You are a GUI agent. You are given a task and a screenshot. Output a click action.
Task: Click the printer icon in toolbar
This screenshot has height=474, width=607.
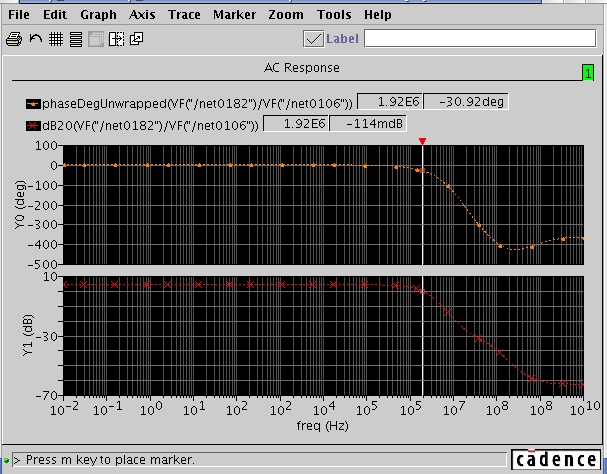pyautogui.click(x=14, y=39)
